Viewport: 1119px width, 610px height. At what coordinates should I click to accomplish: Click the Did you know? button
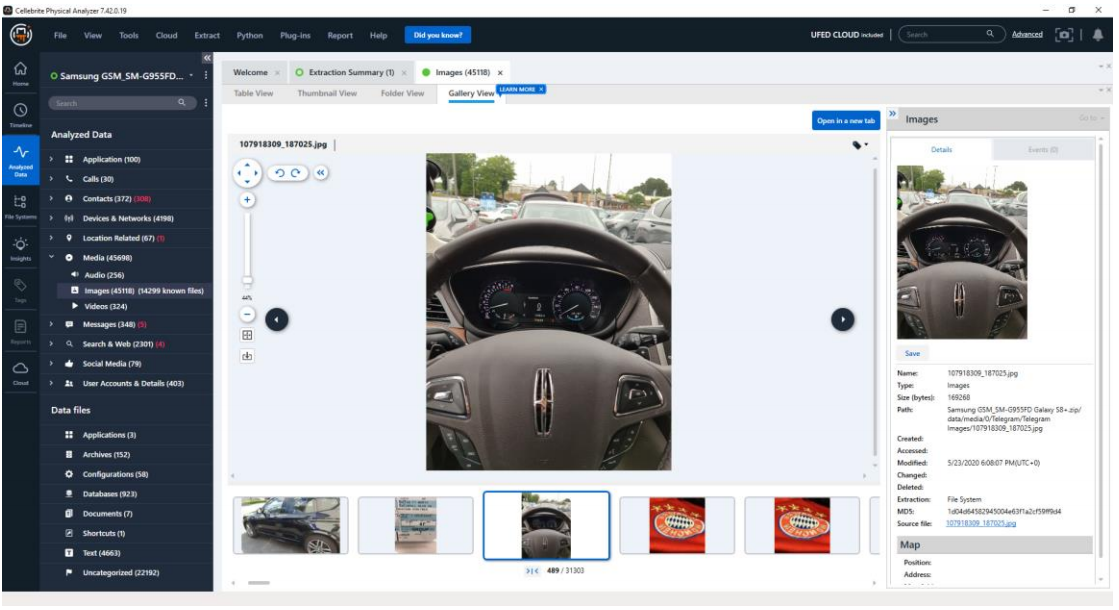(438, 35)
